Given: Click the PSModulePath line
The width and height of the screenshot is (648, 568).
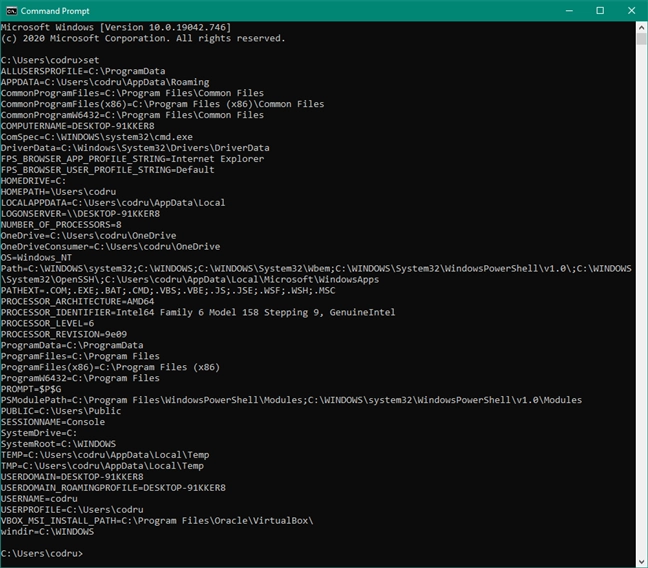Looking at the screenshot, I should click(291, 400).
